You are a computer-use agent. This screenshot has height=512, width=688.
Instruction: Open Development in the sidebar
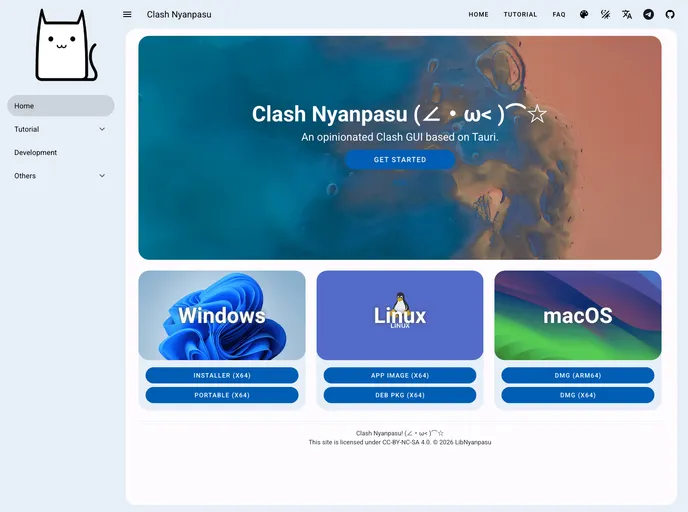coord(61,152)
